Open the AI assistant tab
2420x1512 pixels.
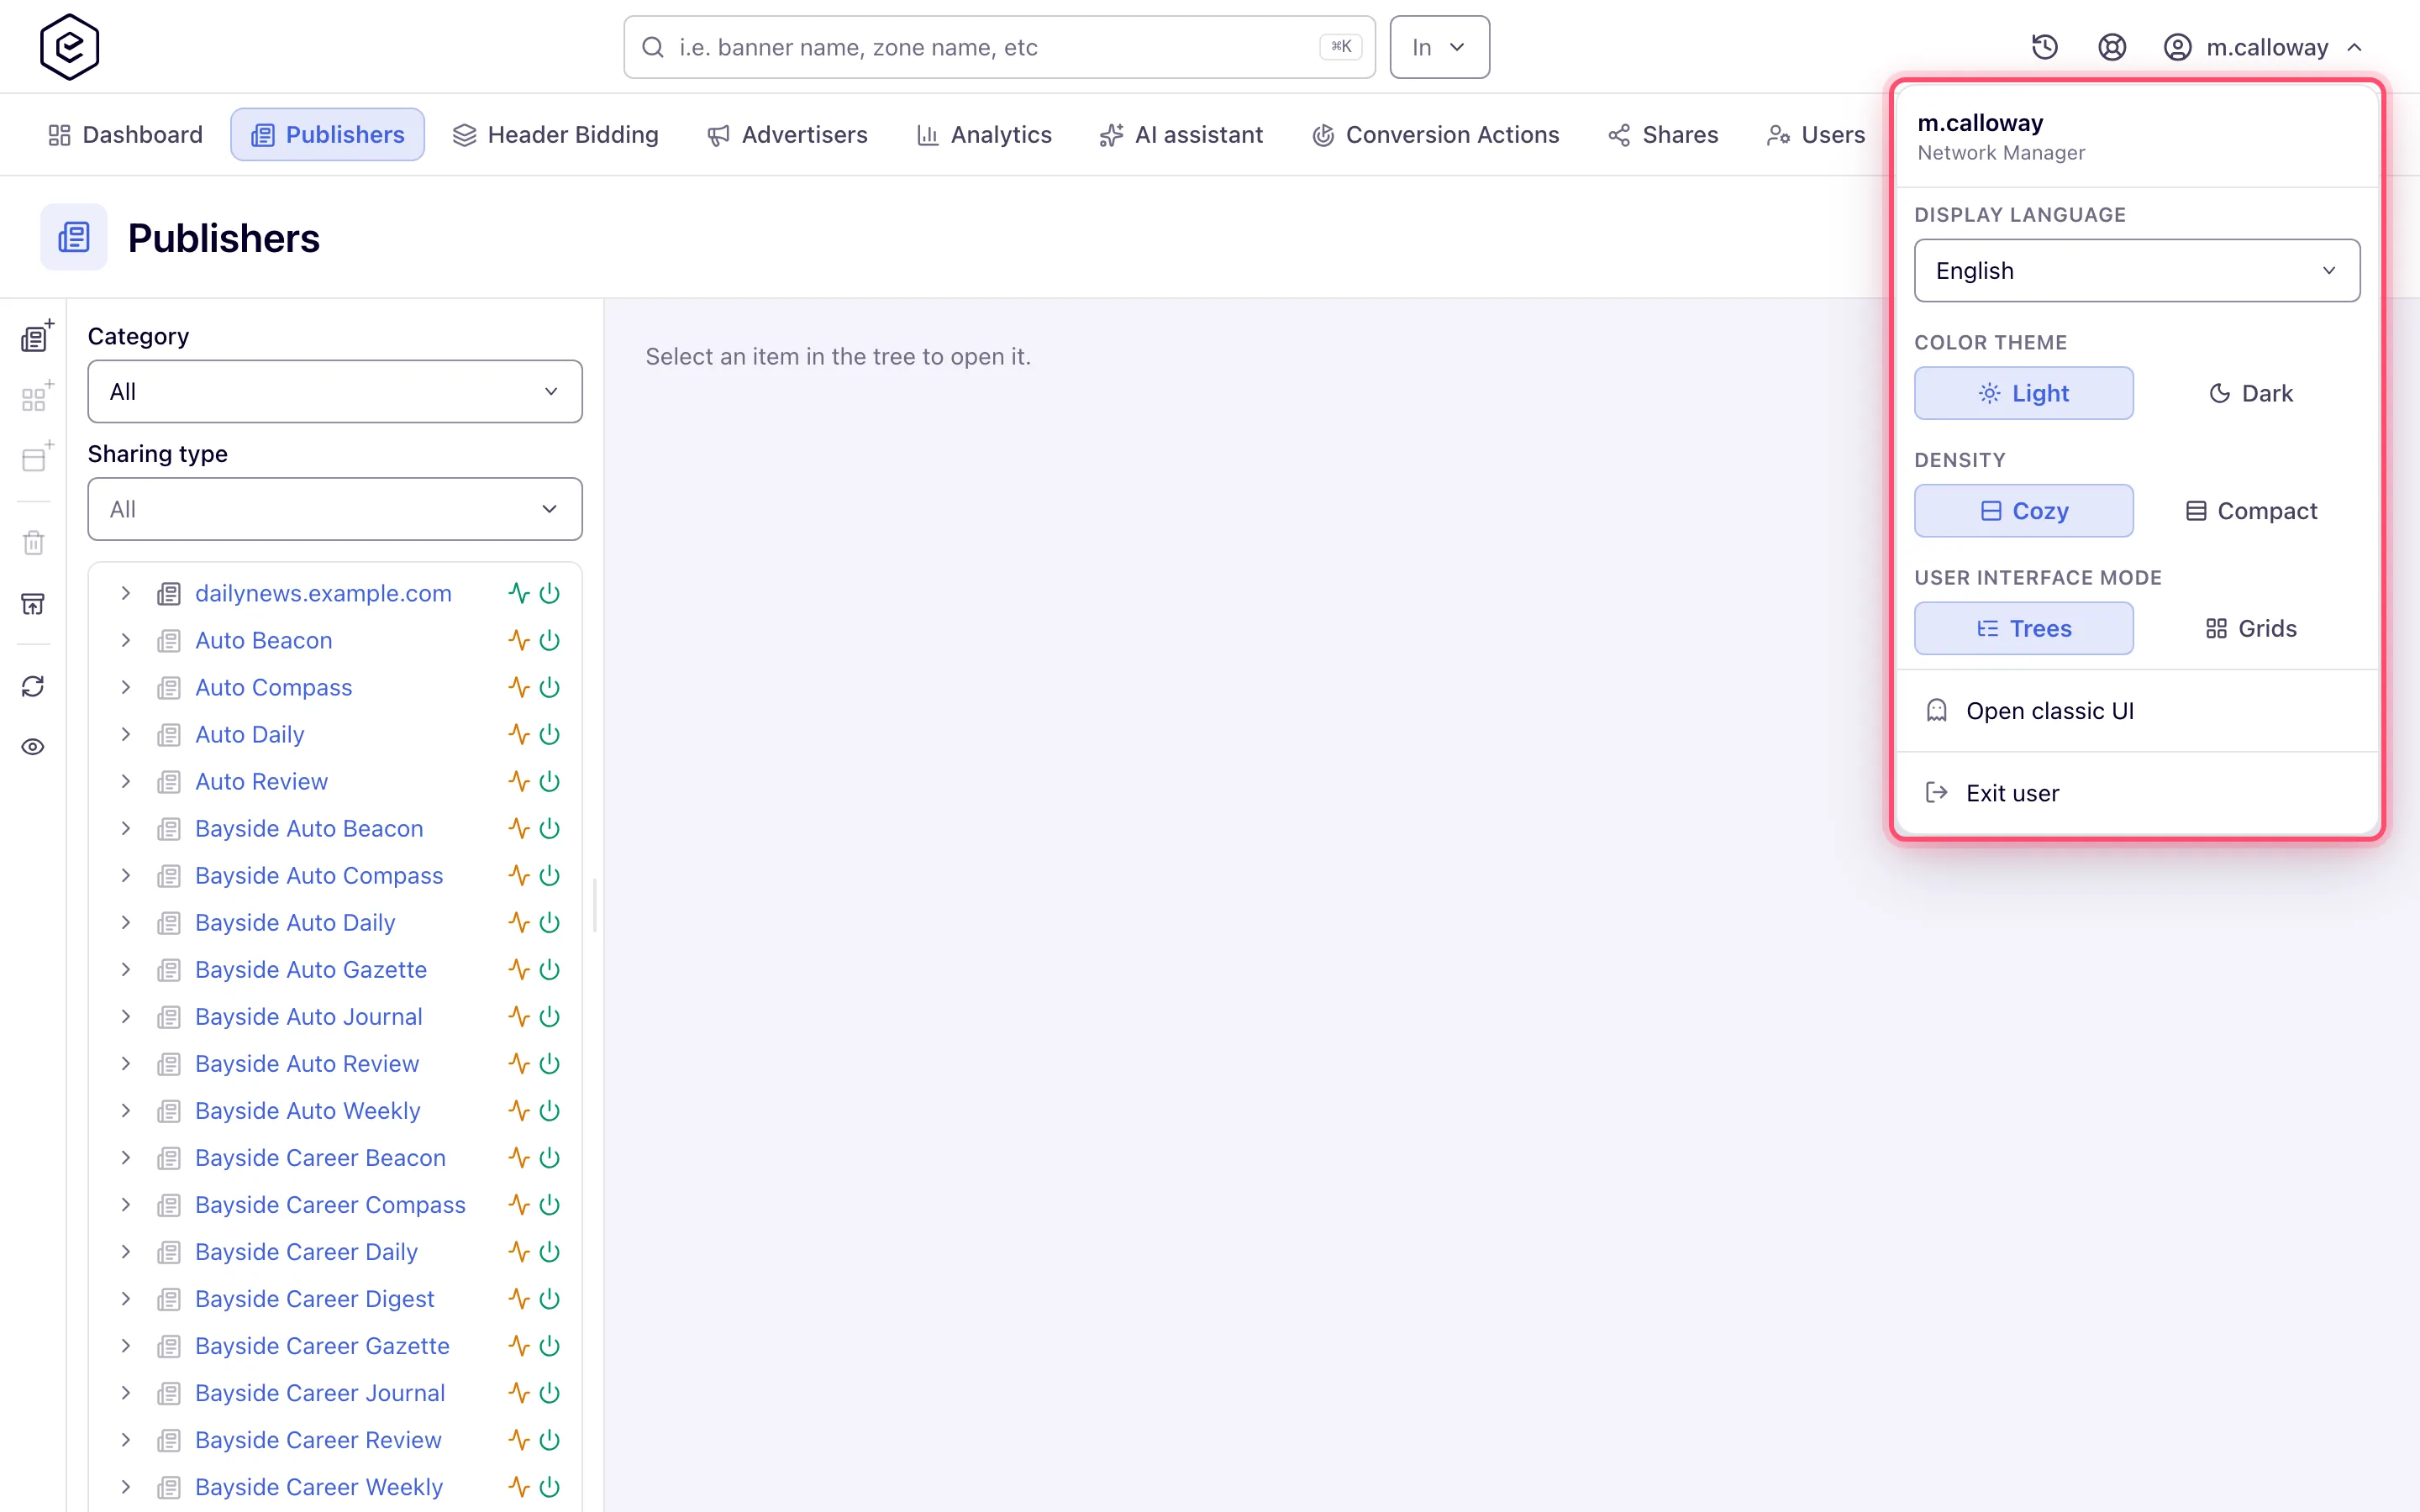1181,134
